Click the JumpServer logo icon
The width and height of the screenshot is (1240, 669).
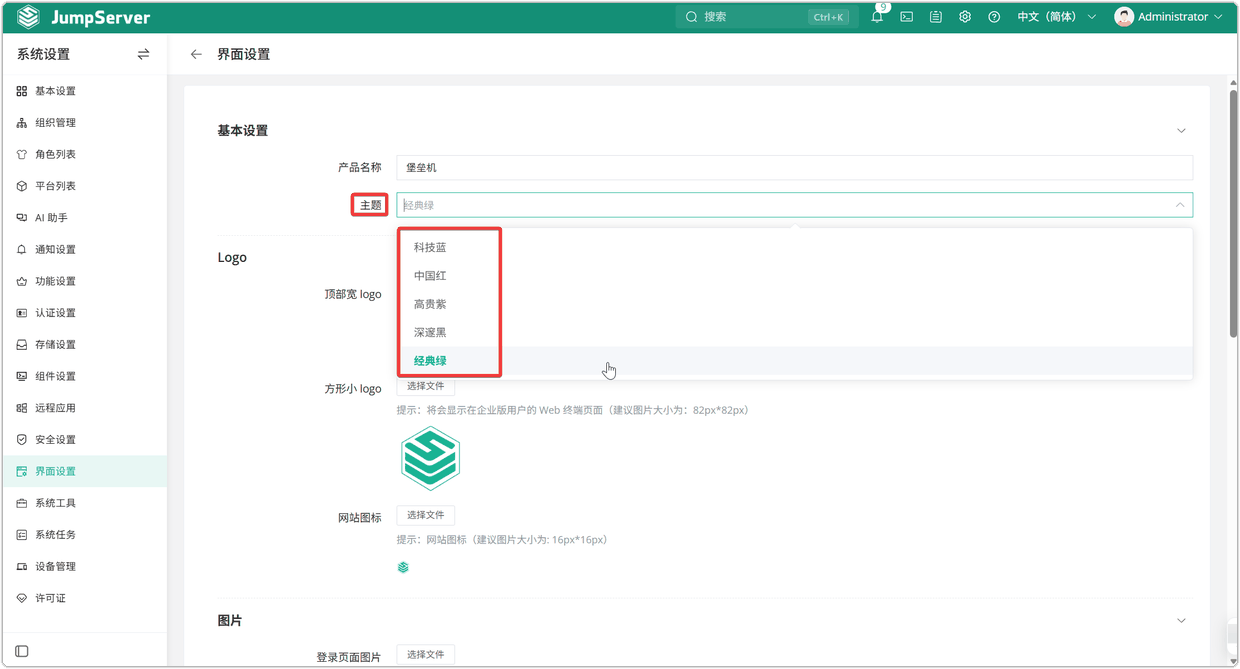(x=28, y=17)
